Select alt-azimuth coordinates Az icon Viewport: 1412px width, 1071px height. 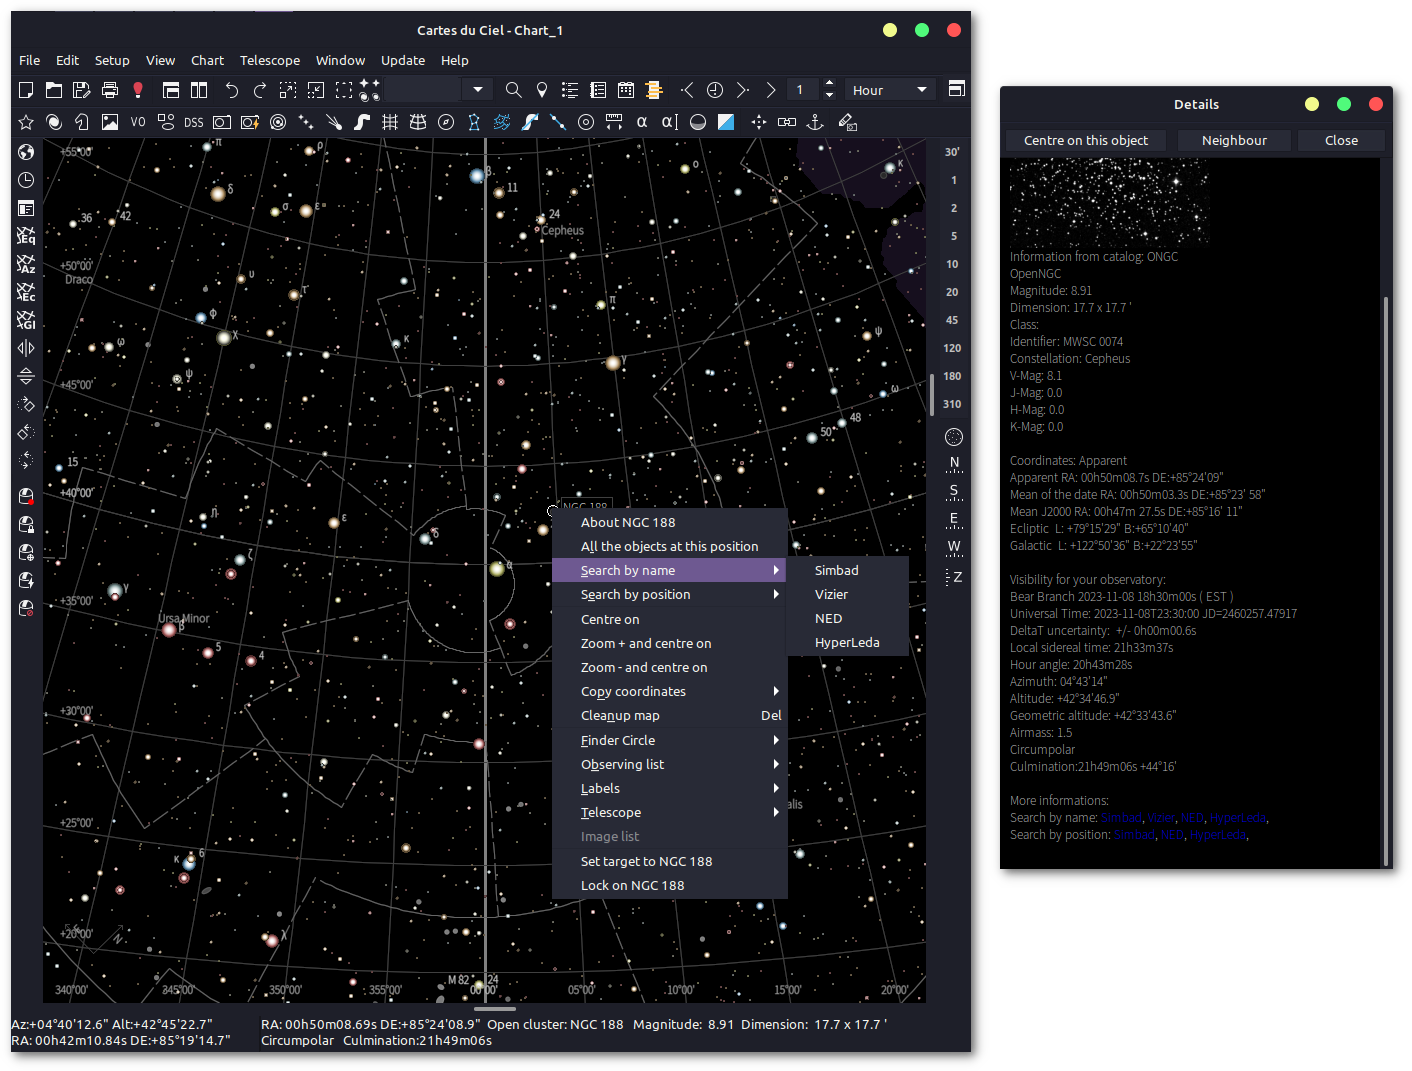click(26, 264)
